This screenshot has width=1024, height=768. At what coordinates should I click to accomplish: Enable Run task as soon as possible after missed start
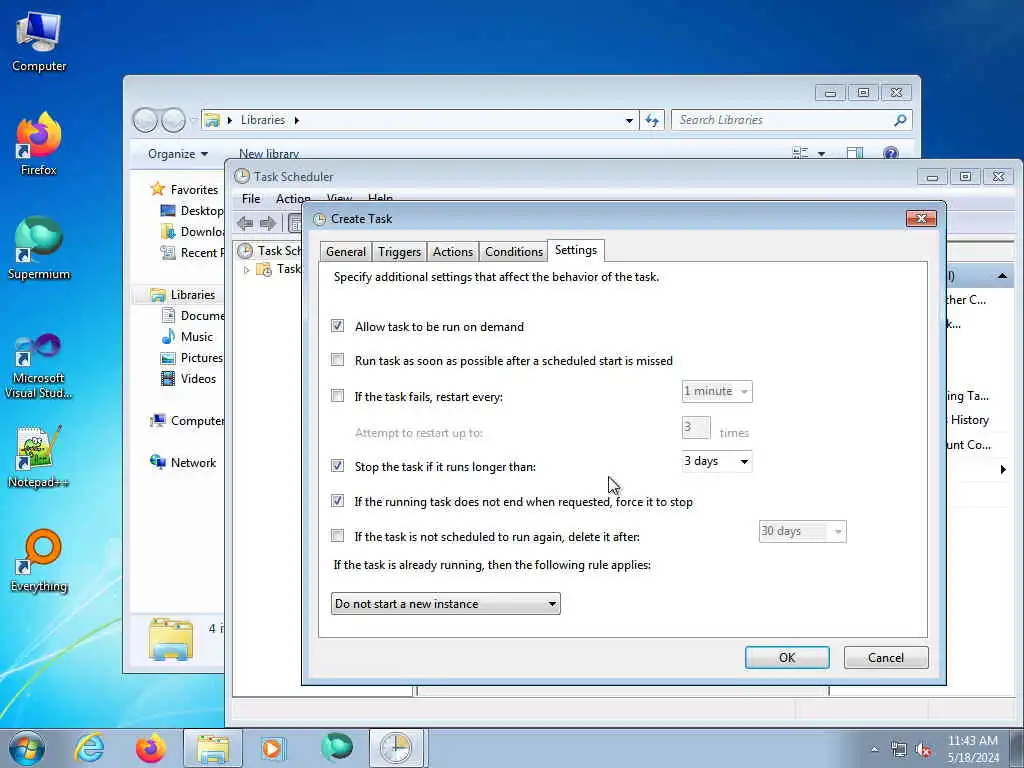[338, 360]
